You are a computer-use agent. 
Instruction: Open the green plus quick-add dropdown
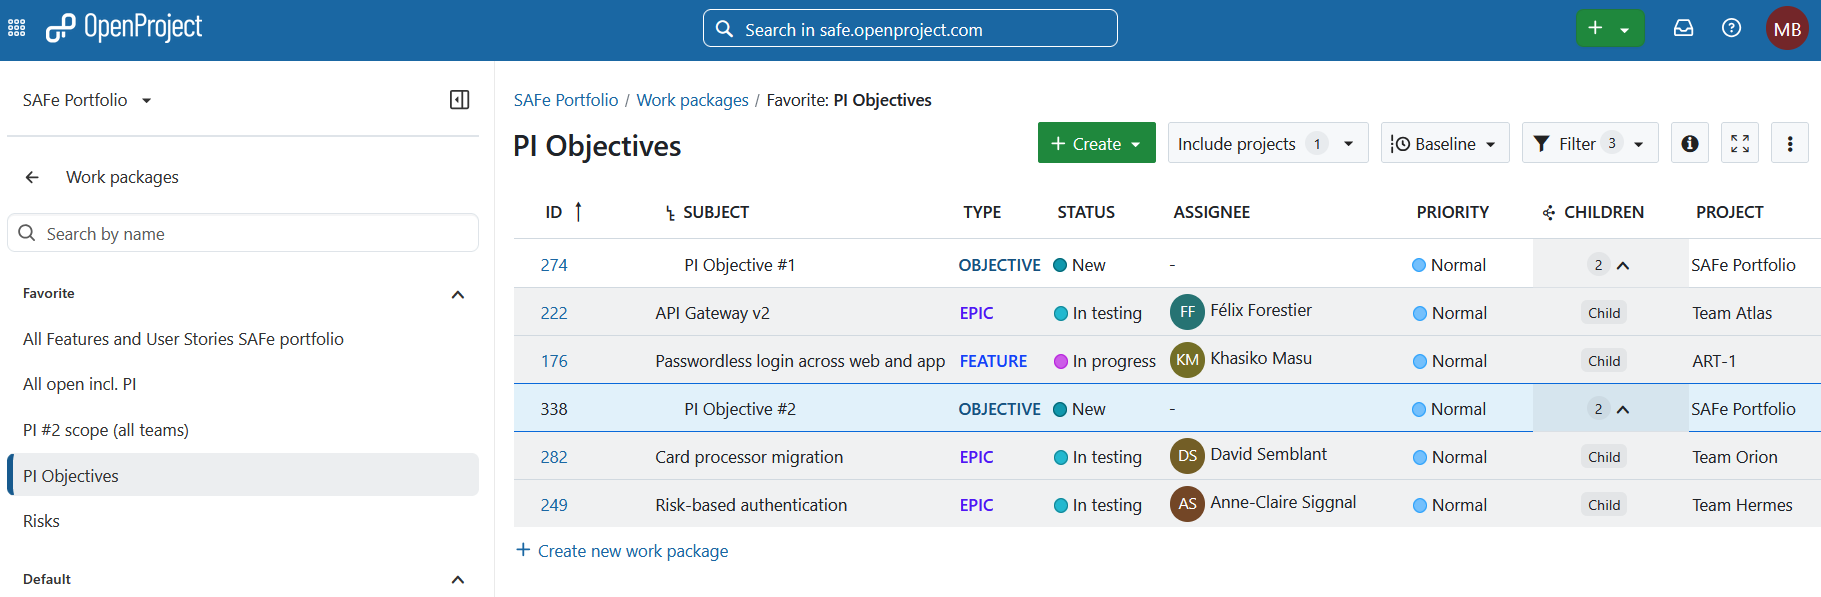1610,28
